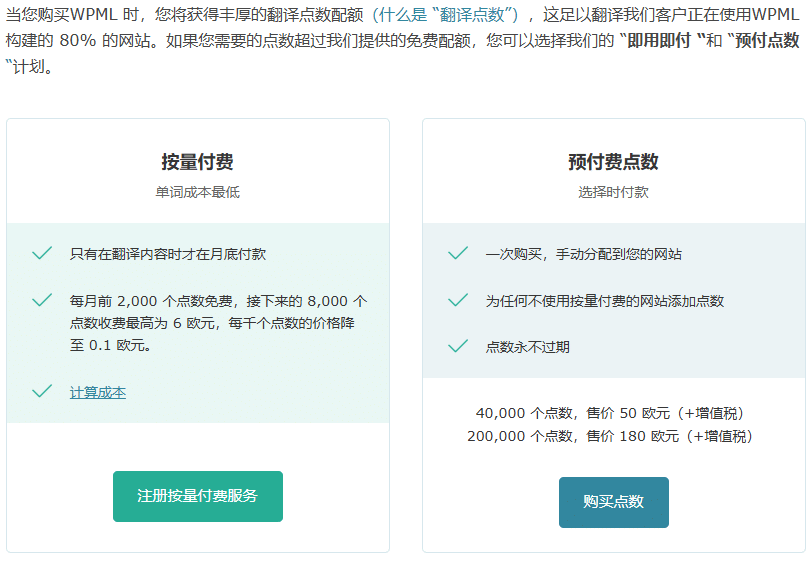Click text 一次购买，手动分配到您的网站
Viewport: 812px width, 561px height.
[584, 254]
